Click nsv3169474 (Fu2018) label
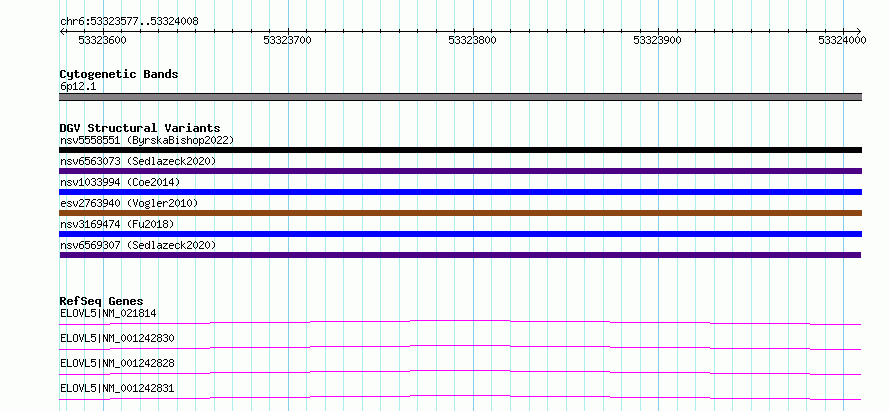This screenshot has height=411, width=890. coord(117,224)
